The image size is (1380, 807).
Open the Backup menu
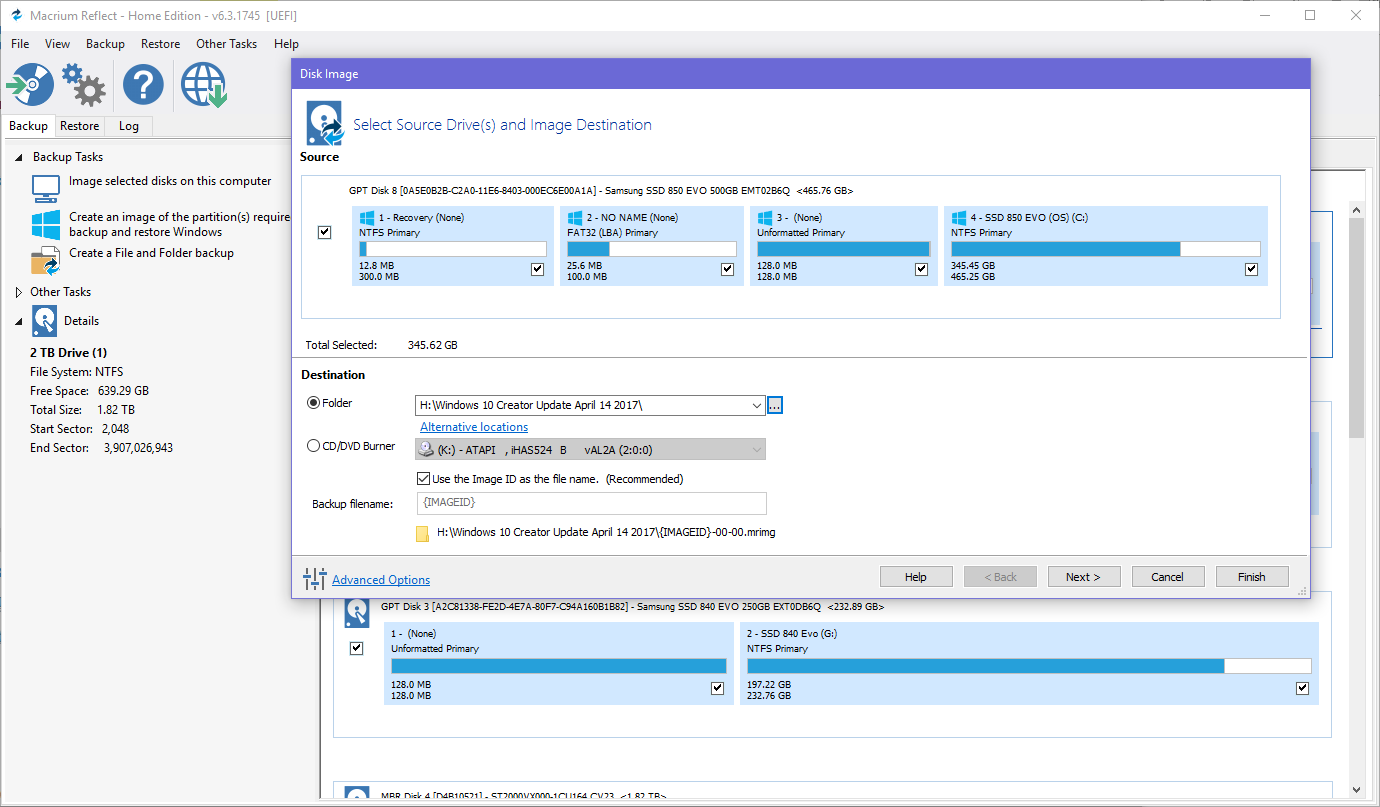tap(105, 44)
